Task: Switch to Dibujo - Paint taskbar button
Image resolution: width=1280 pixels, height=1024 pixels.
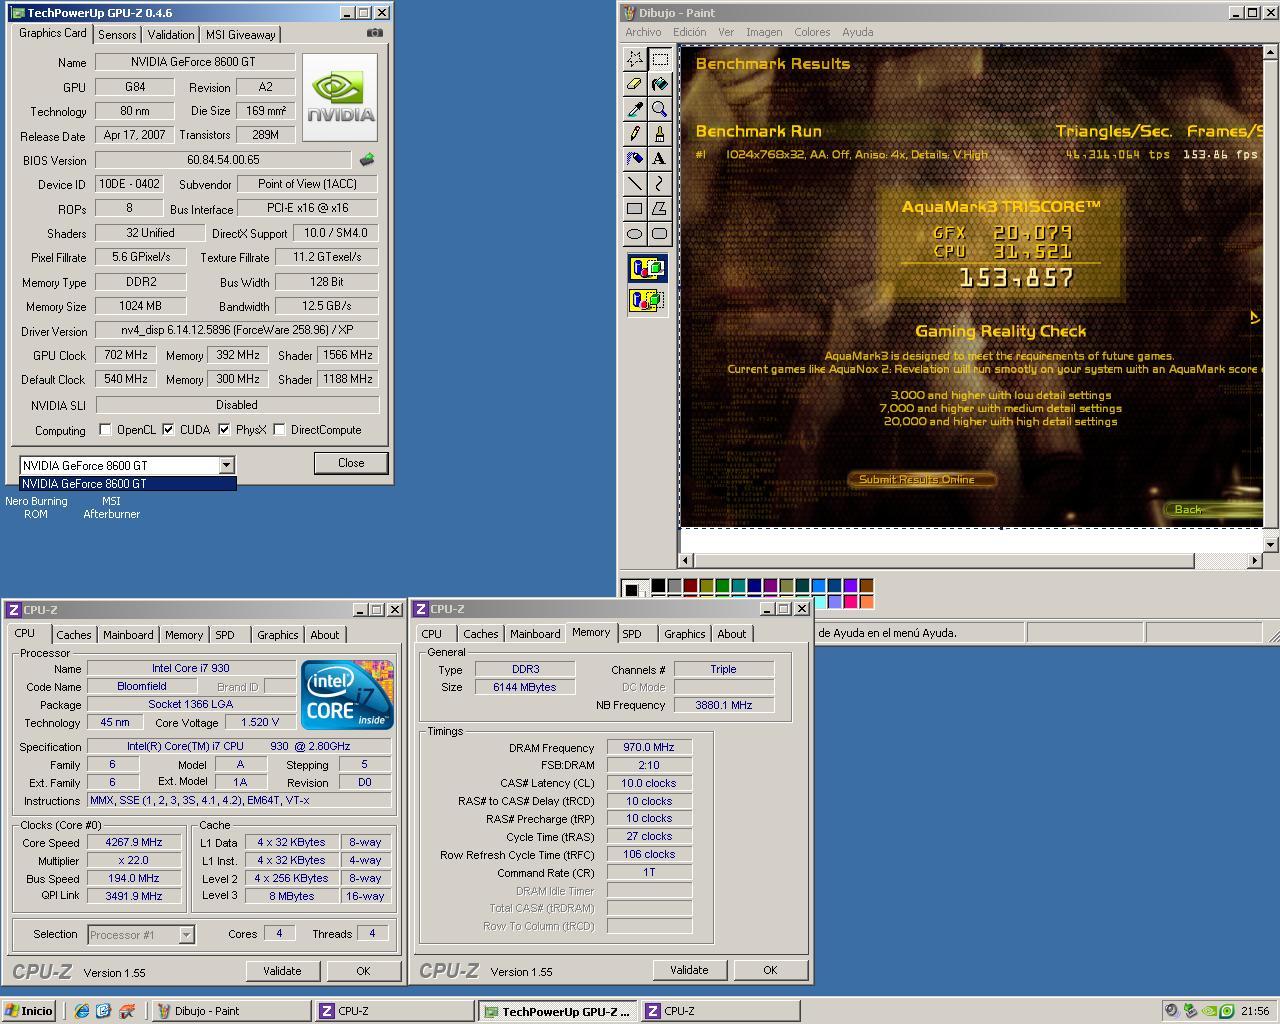Action: [x=232, y=1011]
